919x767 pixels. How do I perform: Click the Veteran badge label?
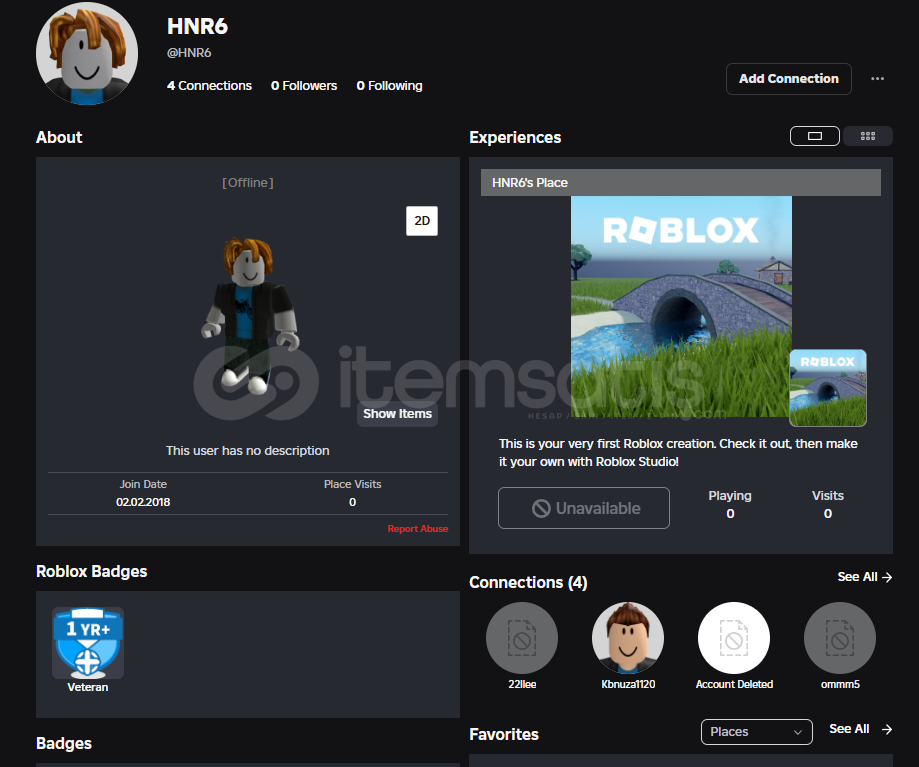coord(88,687)
